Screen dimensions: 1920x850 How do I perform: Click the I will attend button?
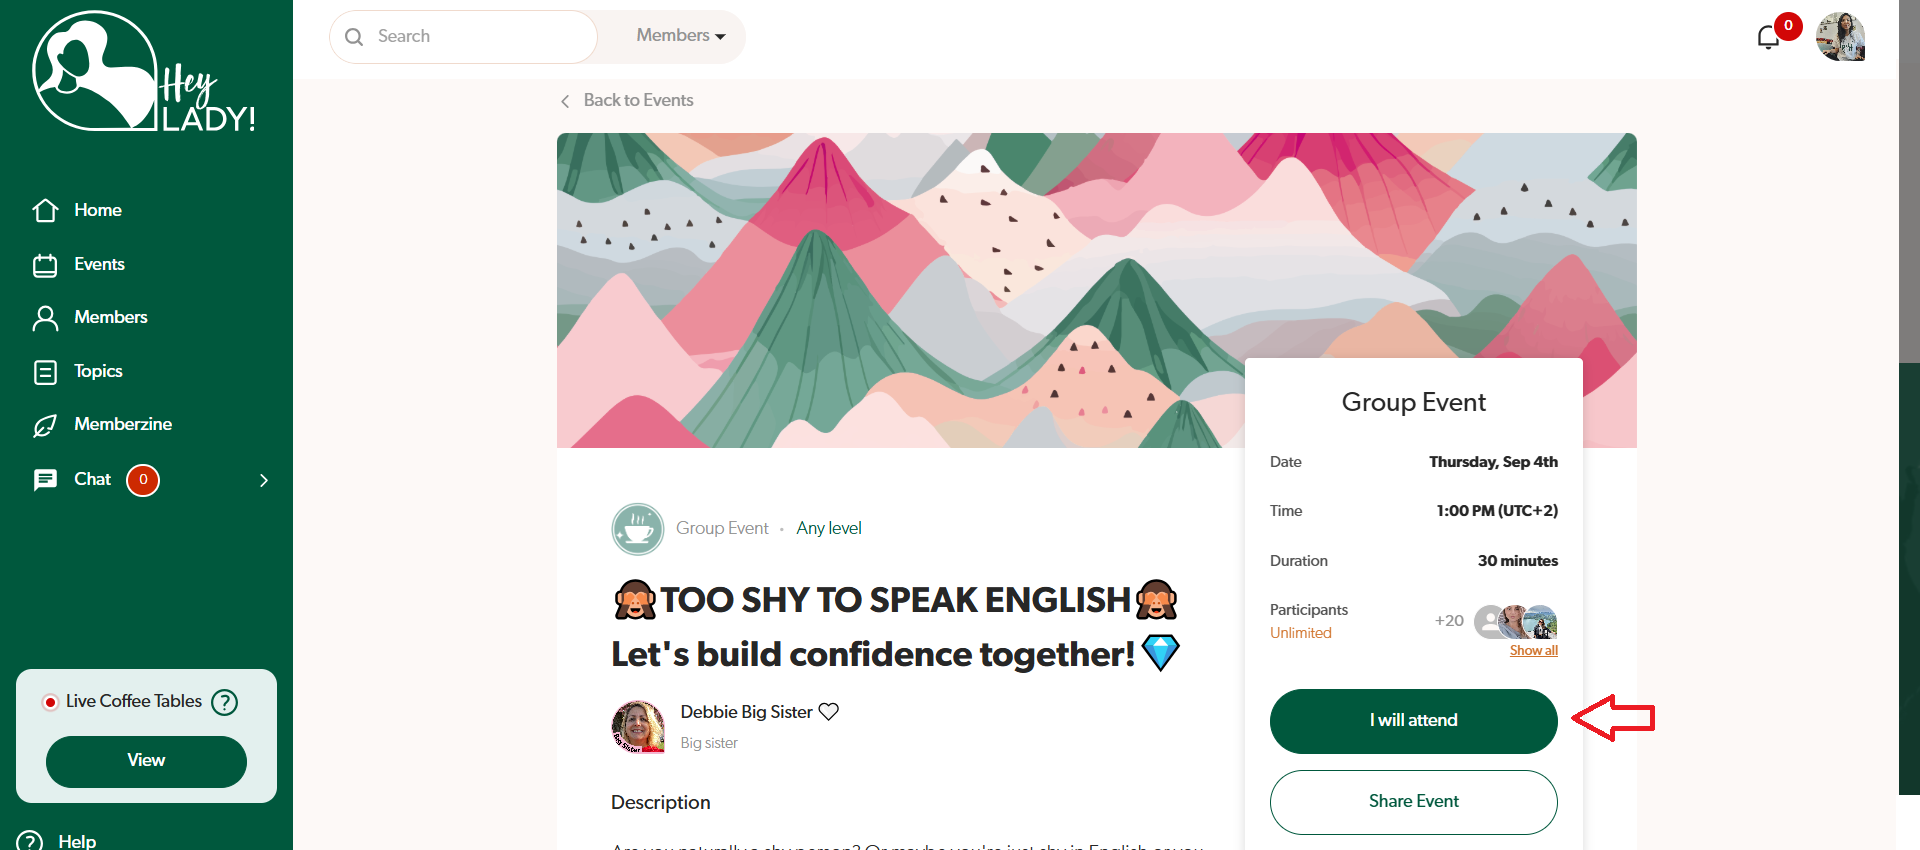(x=1414, y=721)
